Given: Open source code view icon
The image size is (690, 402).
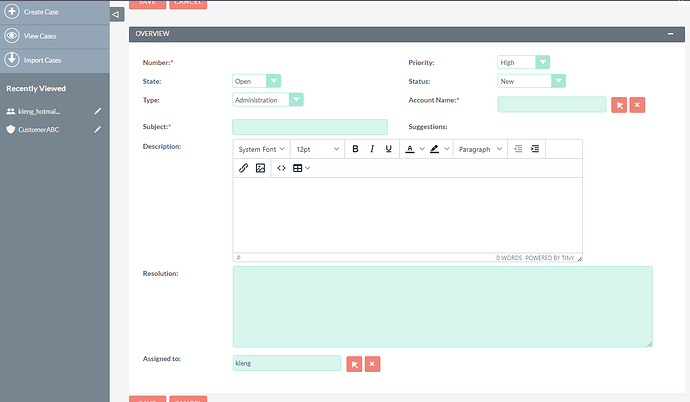Looking at the screenshot, I should (281, 168).
